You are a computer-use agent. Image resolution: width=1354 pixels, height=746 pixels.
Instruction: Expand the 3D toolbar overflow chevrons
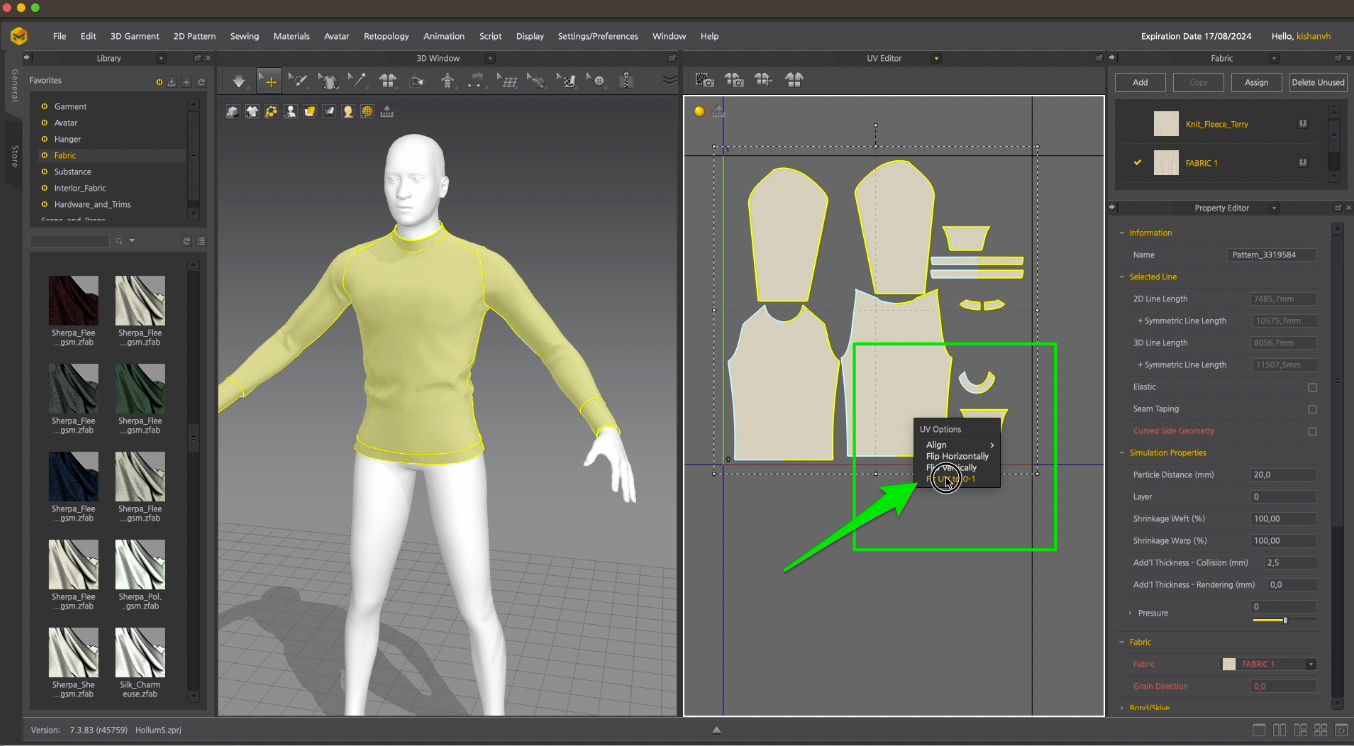click(x=669, y=80)
